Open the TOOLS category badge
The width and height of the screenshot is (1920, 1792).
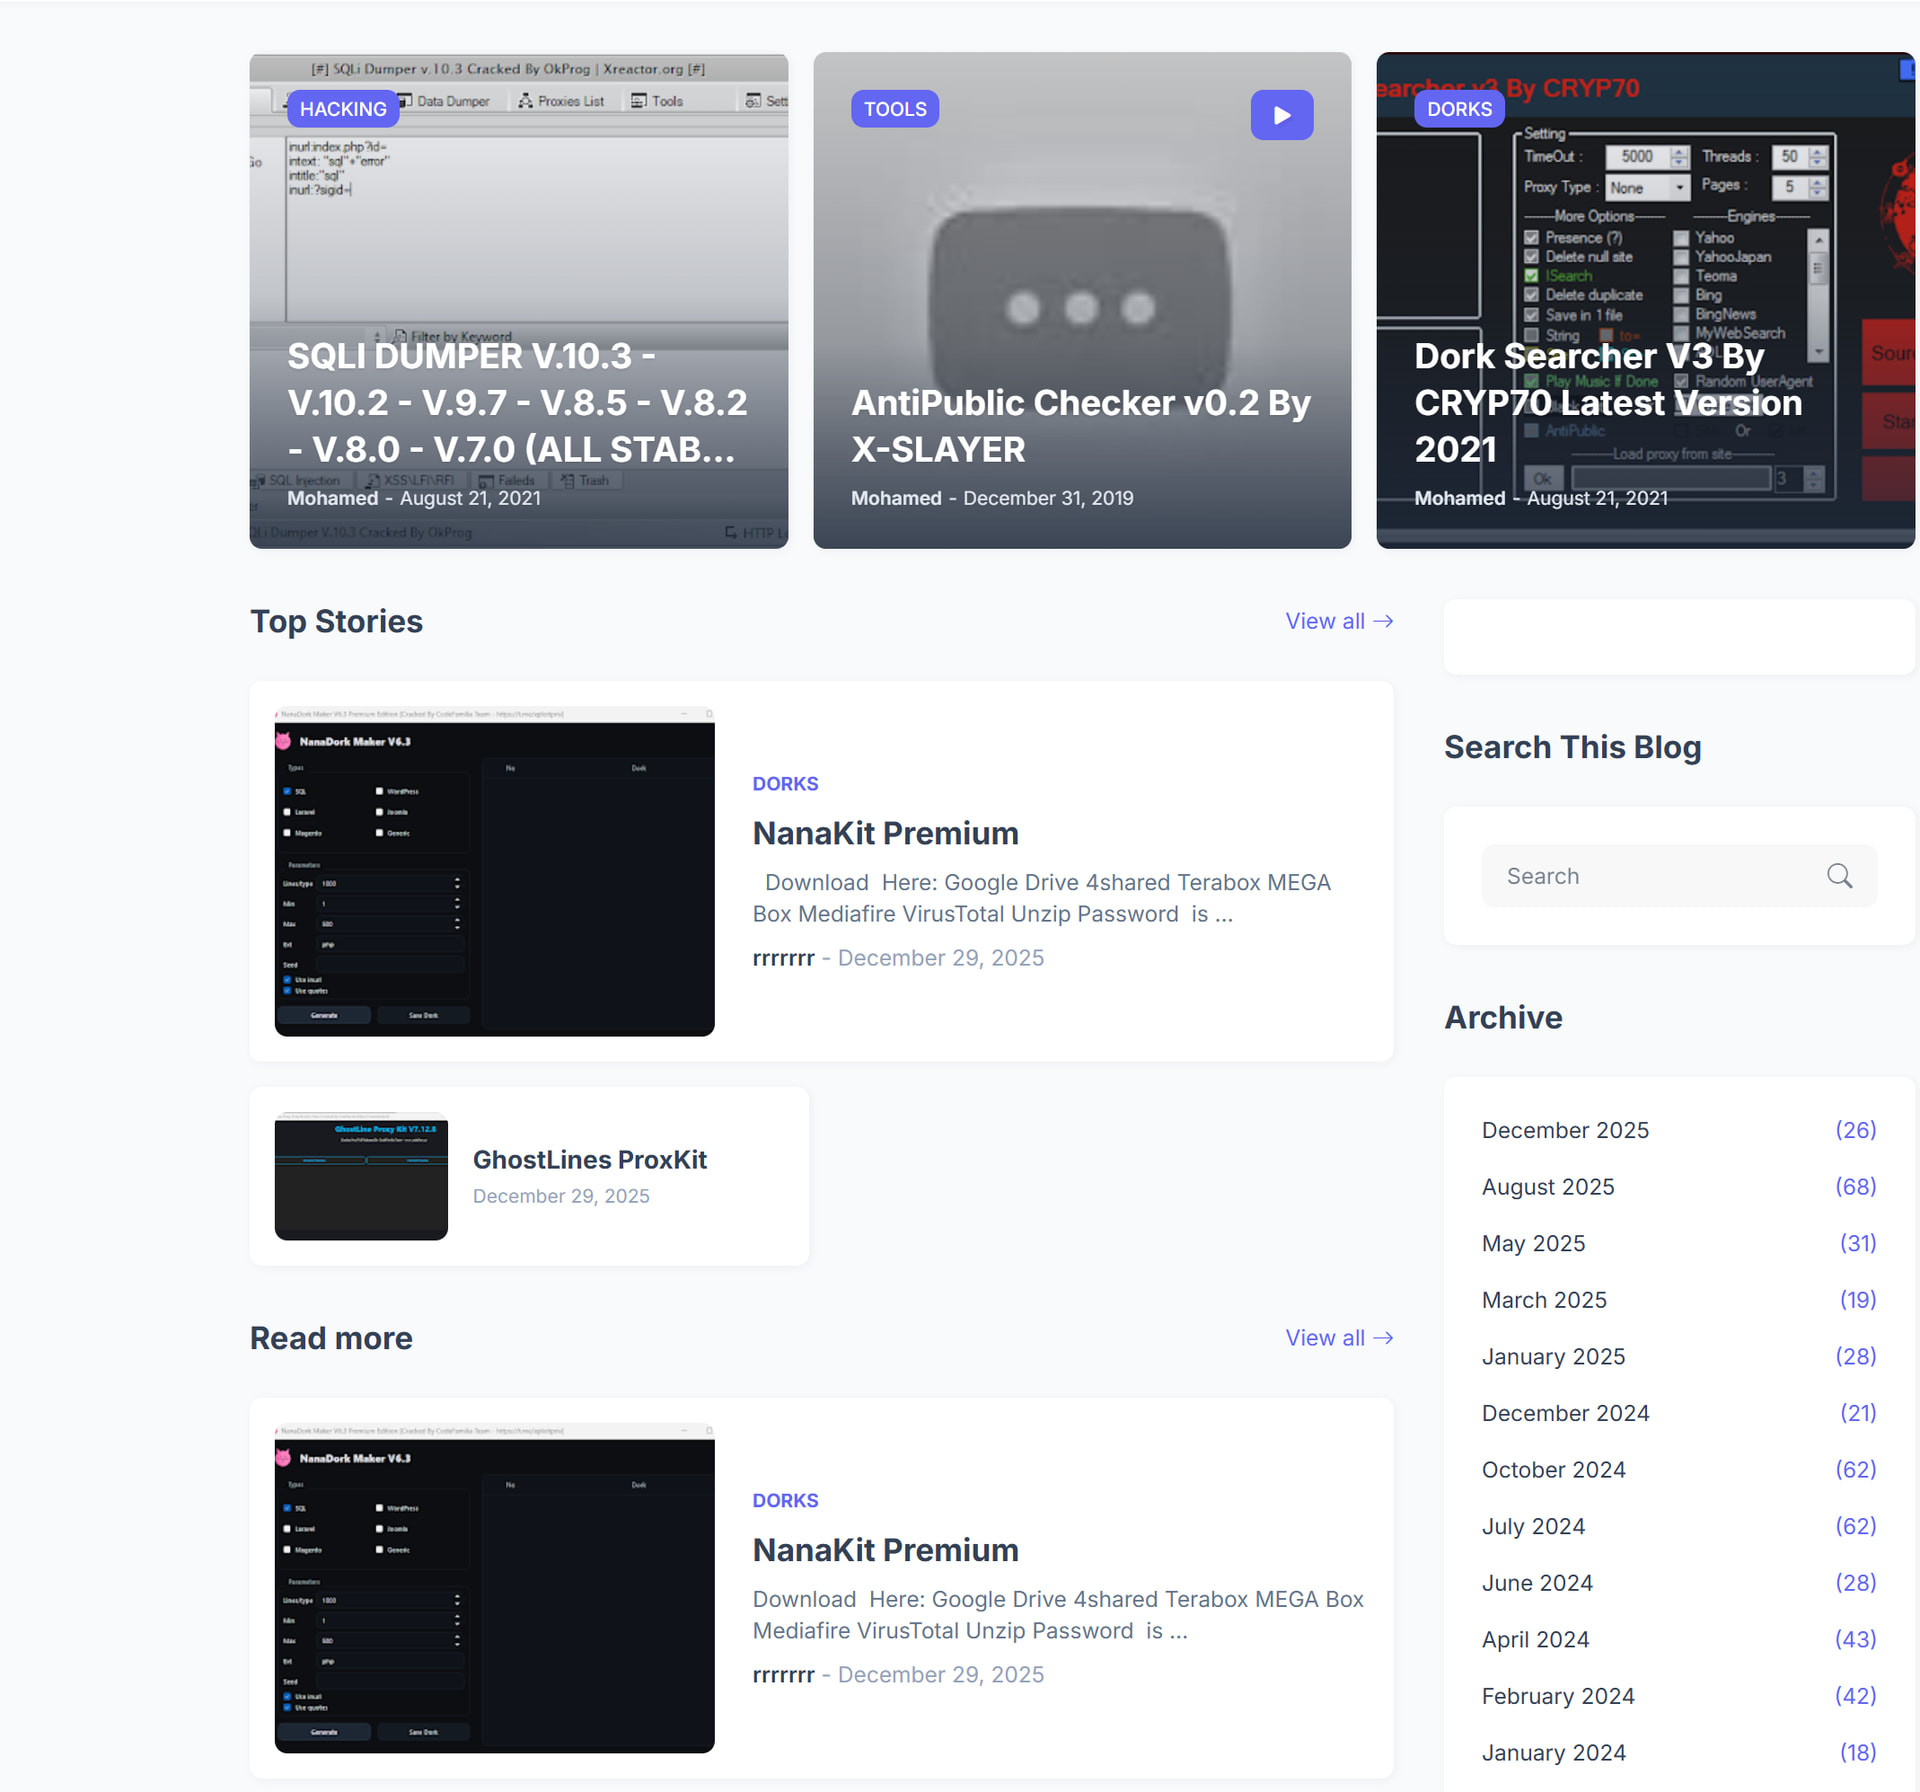pos(894,108)
